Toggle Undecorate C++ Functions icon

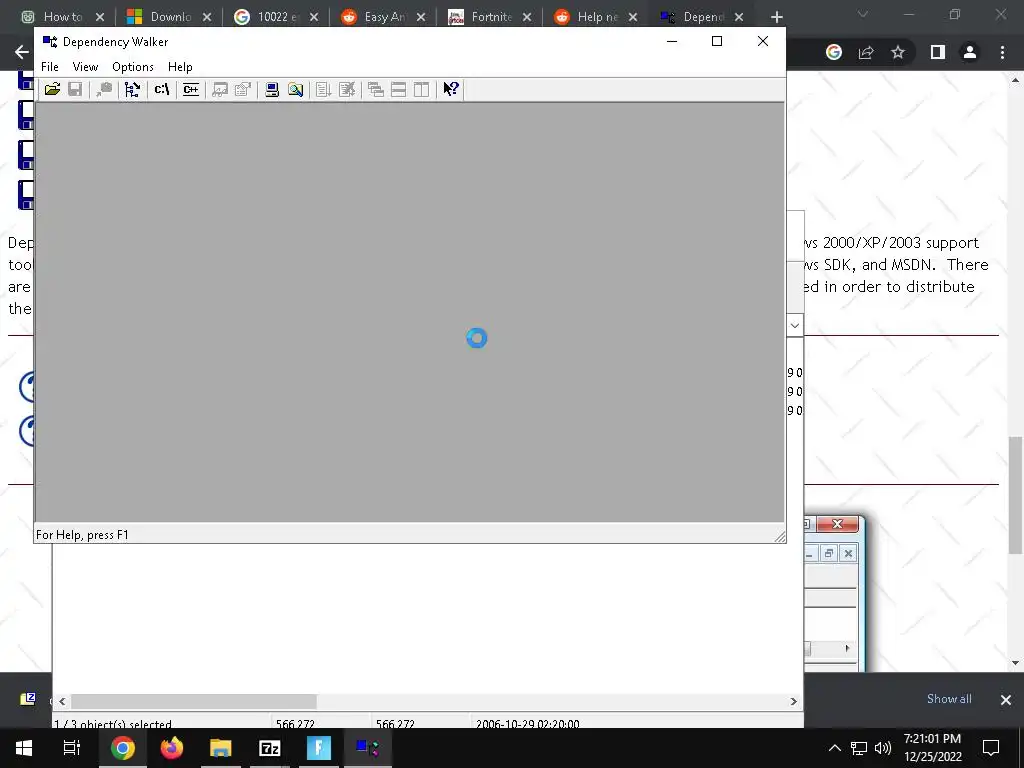[191, 89]
